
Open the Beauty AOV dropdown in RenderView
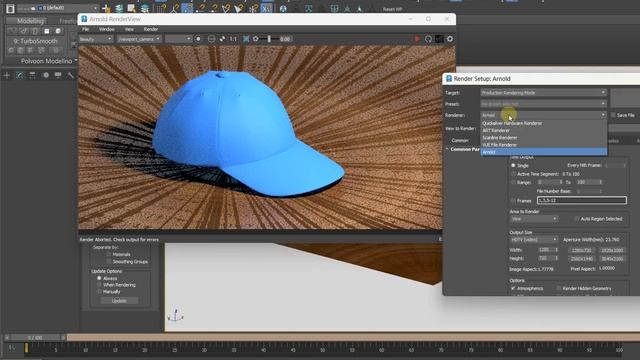(96, 39)
